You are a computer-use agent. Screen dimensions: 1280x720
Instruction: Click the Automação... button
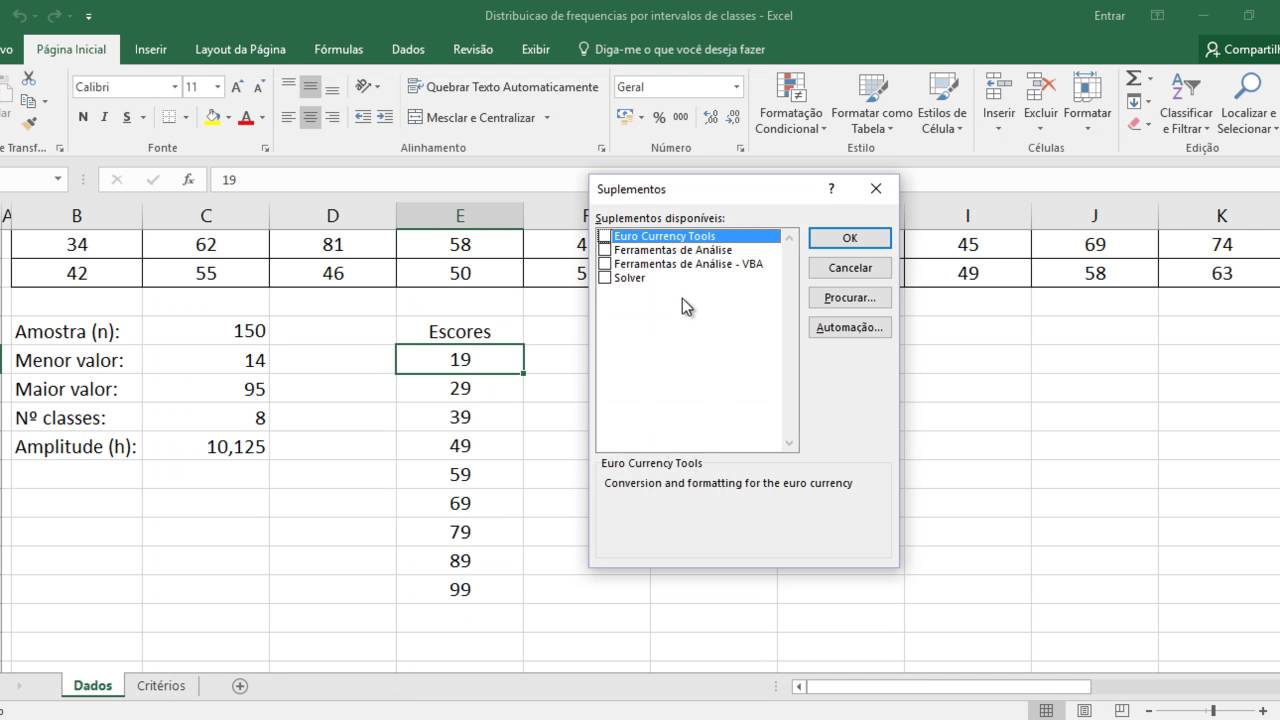[850, 328]
